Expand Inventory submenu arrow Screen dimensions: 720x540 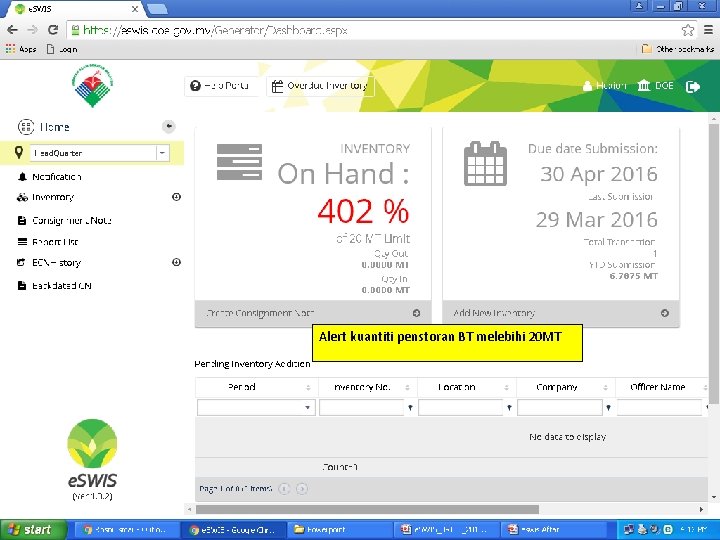pos(176,197)
